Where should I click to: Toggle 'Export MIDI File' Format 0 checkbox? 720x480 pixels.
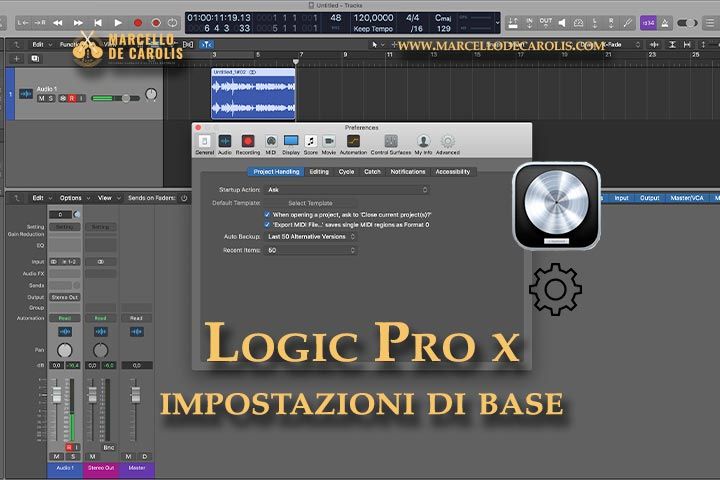click(267, 225)
